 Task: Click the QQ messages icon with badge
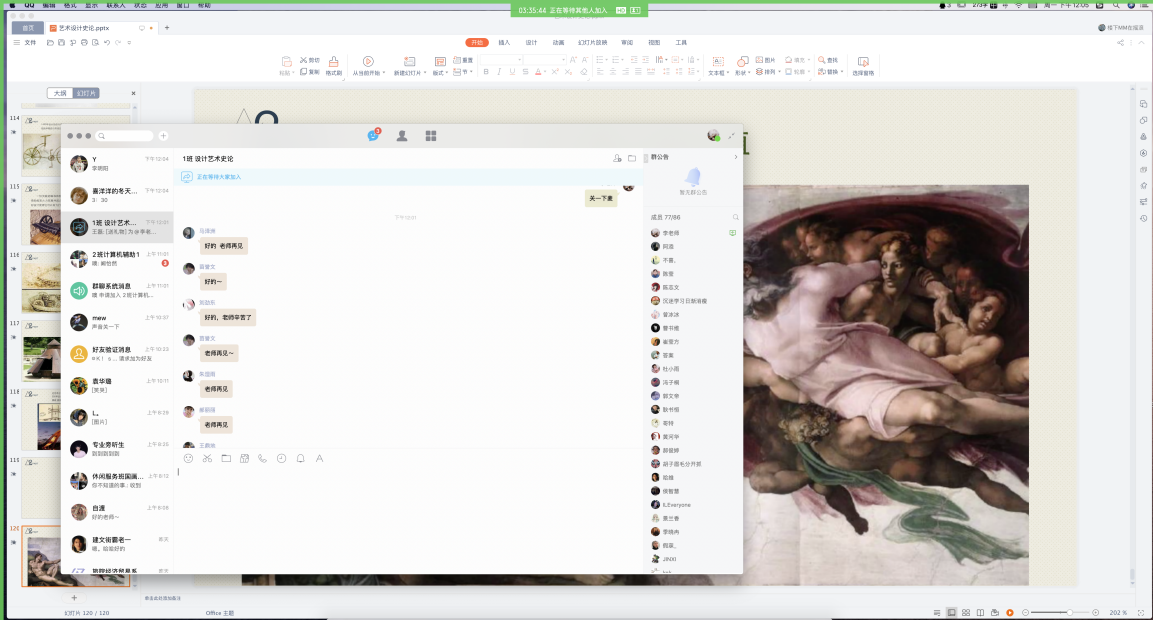pos(373,136)
